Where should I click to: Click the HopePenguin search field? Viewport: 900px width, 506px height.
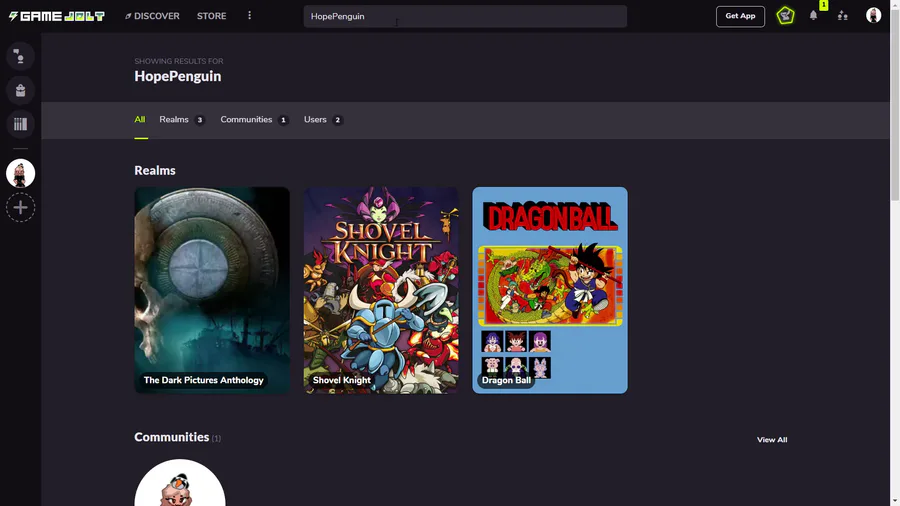[465, 16]
